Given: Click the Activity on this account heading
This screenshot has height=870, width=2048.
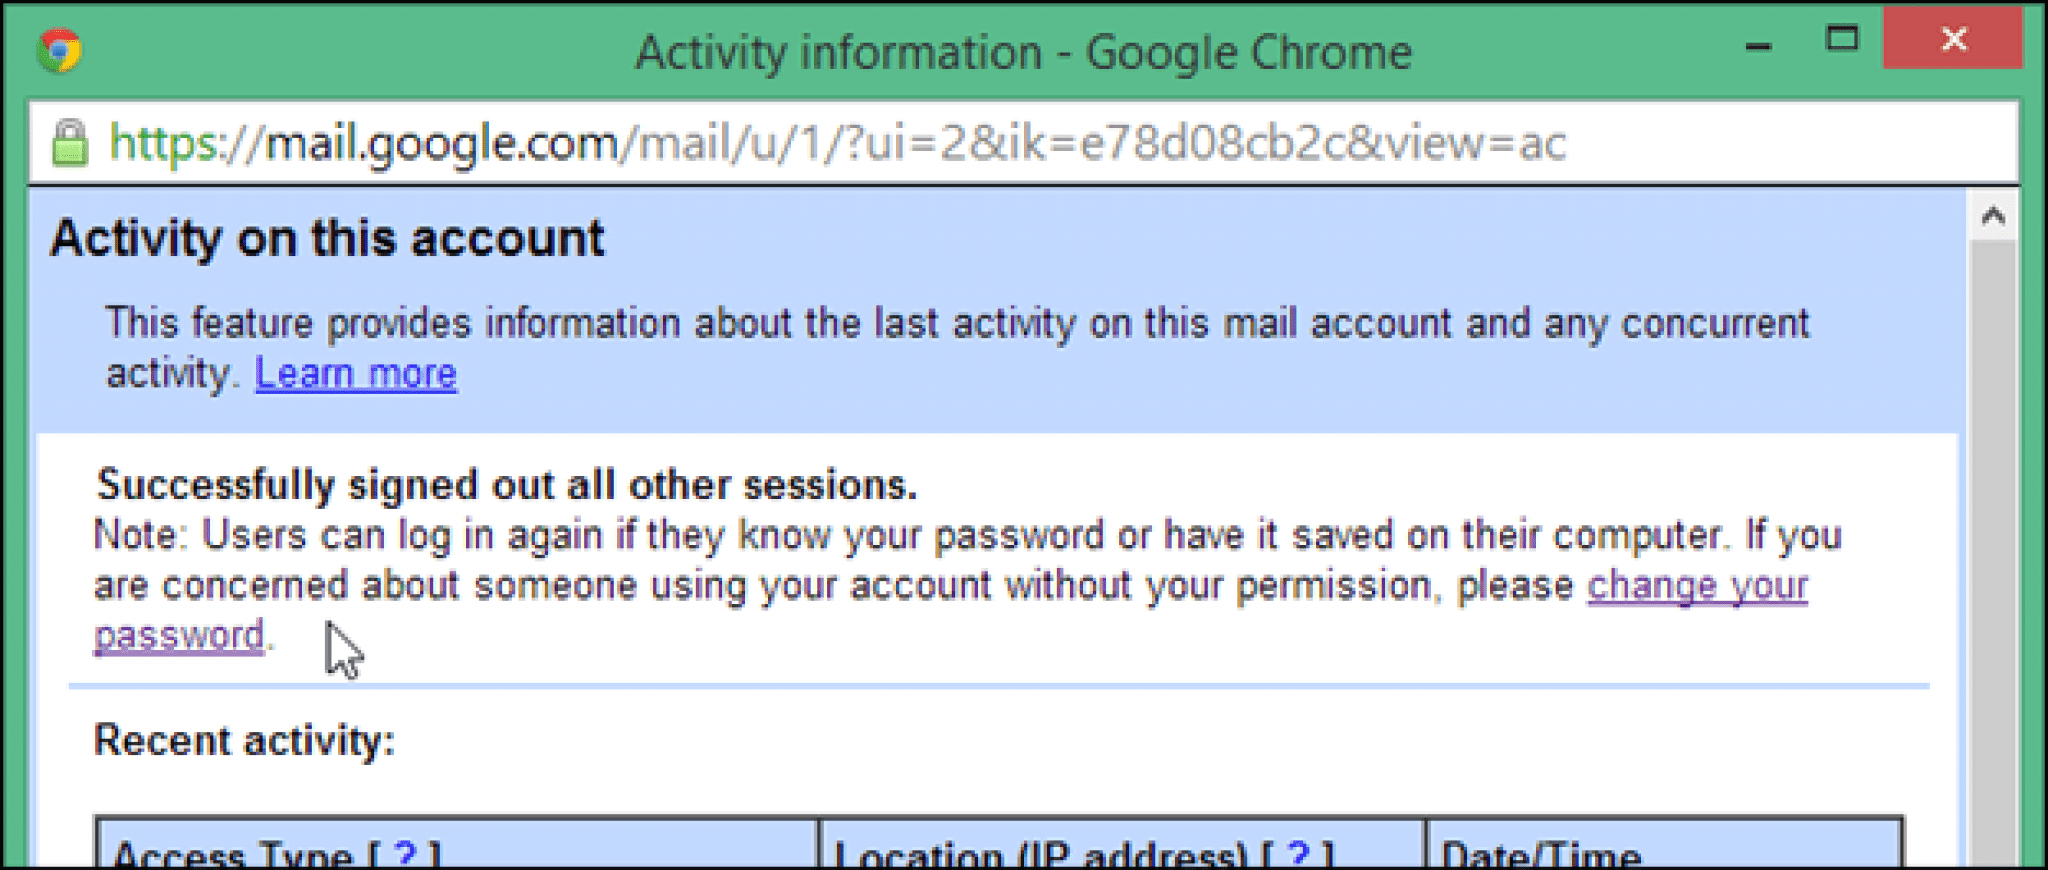Looking at the screenshot, I should coord(327,239).
